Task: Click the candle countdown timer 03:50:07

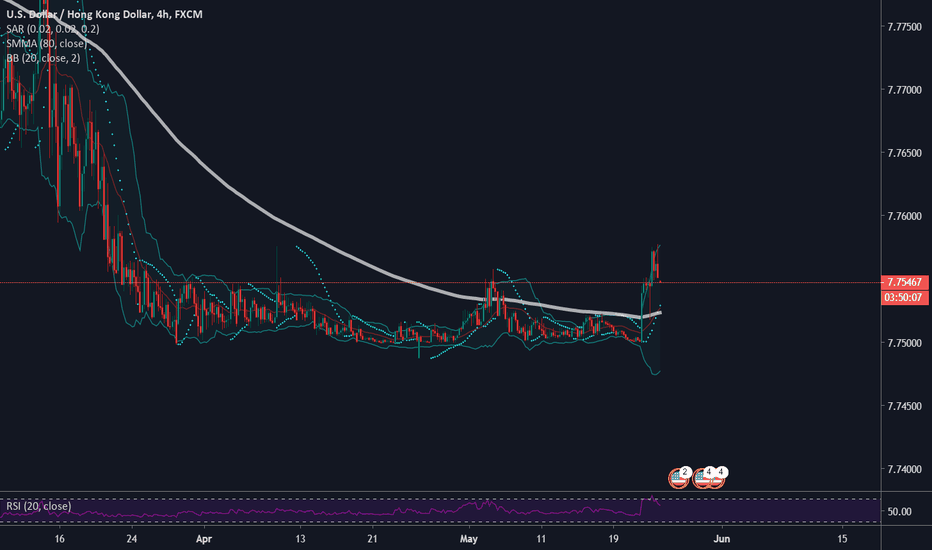Action: click(x=904, y=297)
